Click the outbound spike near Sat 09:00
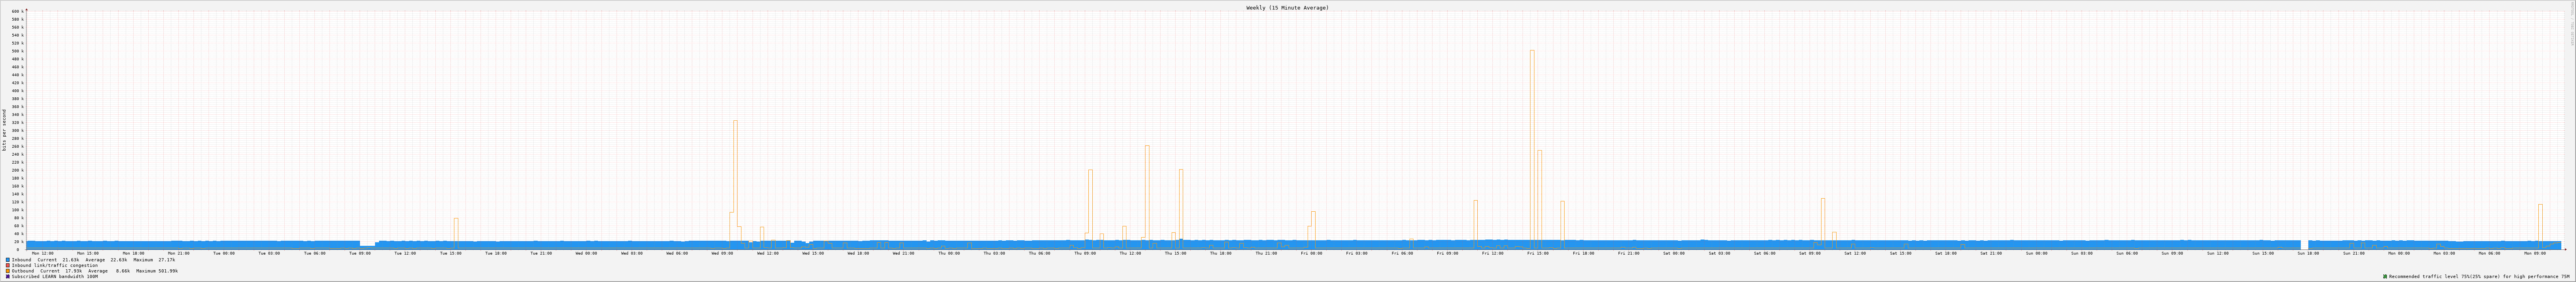Viewport: 2576px width, 282px height. 1822,220
